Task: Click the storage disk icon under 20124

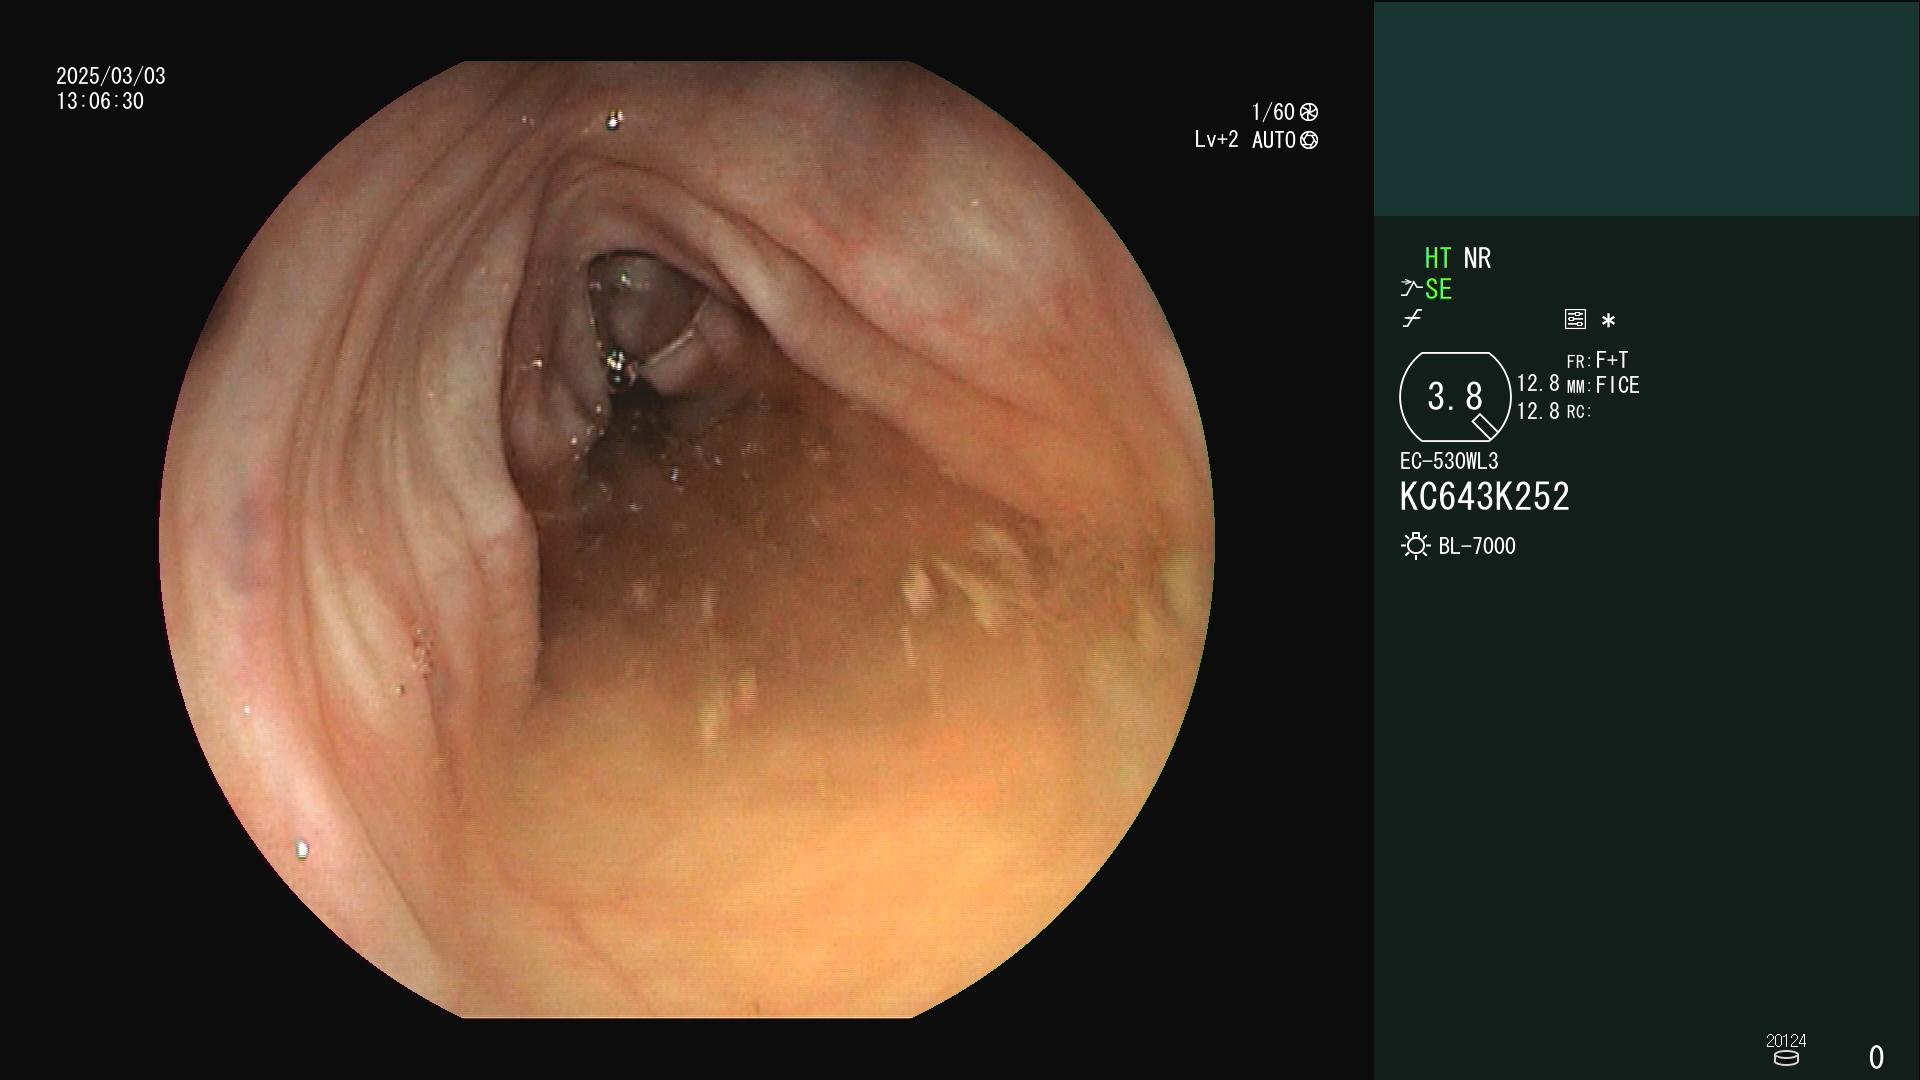Action: tap(1786, 1058)
